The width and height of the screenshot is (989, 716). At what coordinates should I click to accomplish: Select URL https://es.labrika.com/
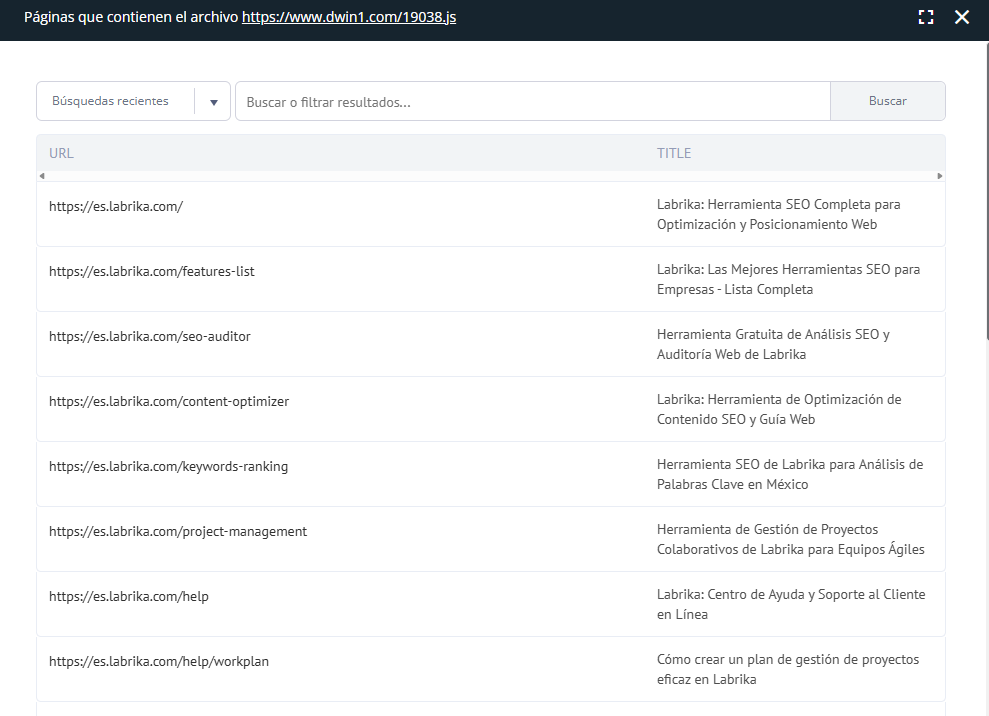click(x=116, y=206)
